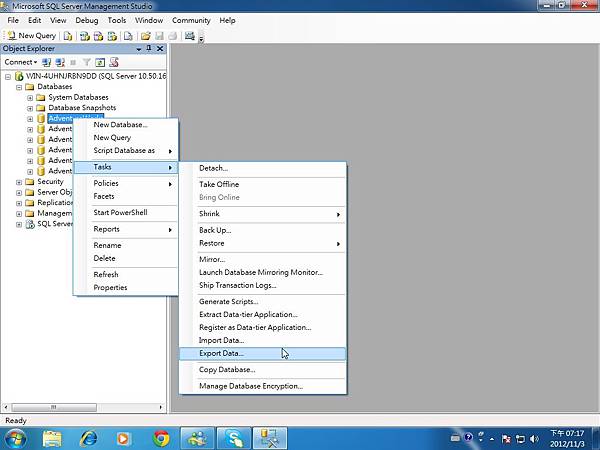The width and height of the screenshot is (600, 450).
Task: Click the Stop icon in Object Explorer
Action: pyautogui.click(x=73, y=62)
